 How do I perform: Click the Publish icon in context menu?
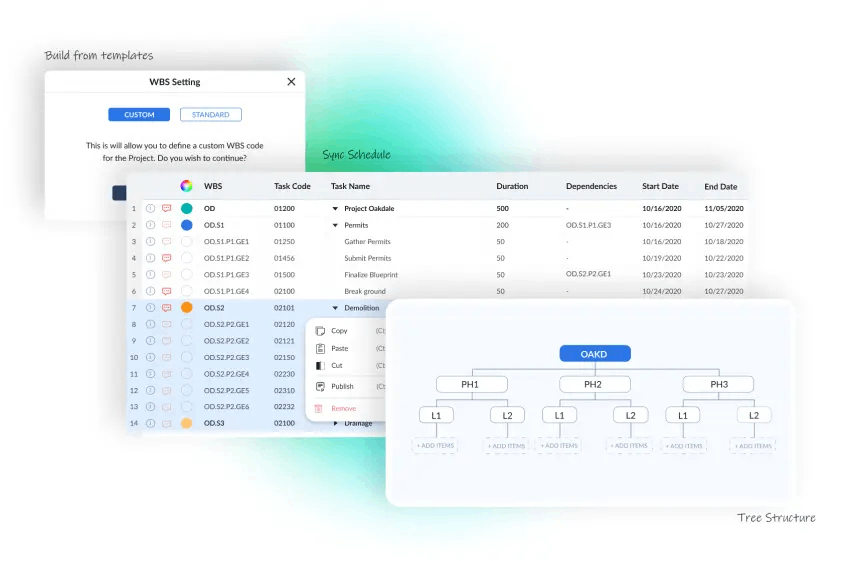point(320,387)
